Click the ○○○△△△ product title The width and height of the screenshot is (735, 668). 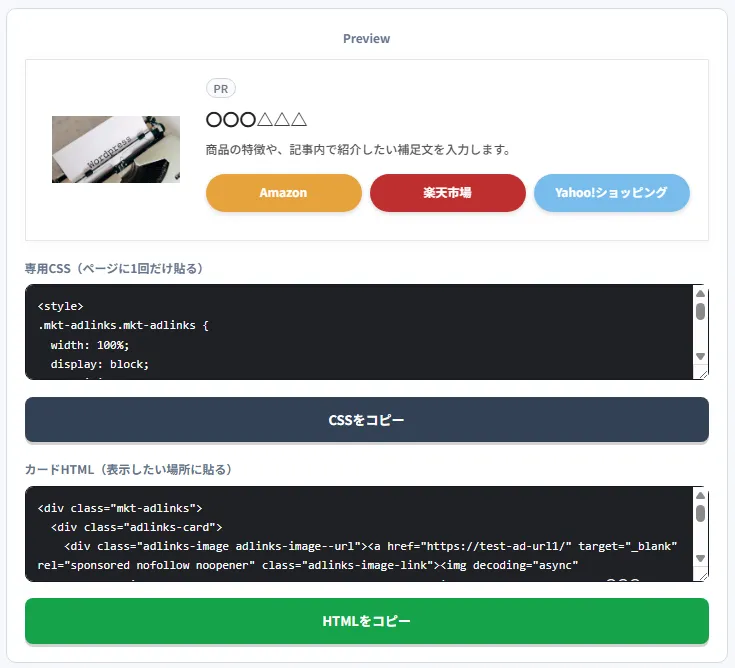coord(256,120)
